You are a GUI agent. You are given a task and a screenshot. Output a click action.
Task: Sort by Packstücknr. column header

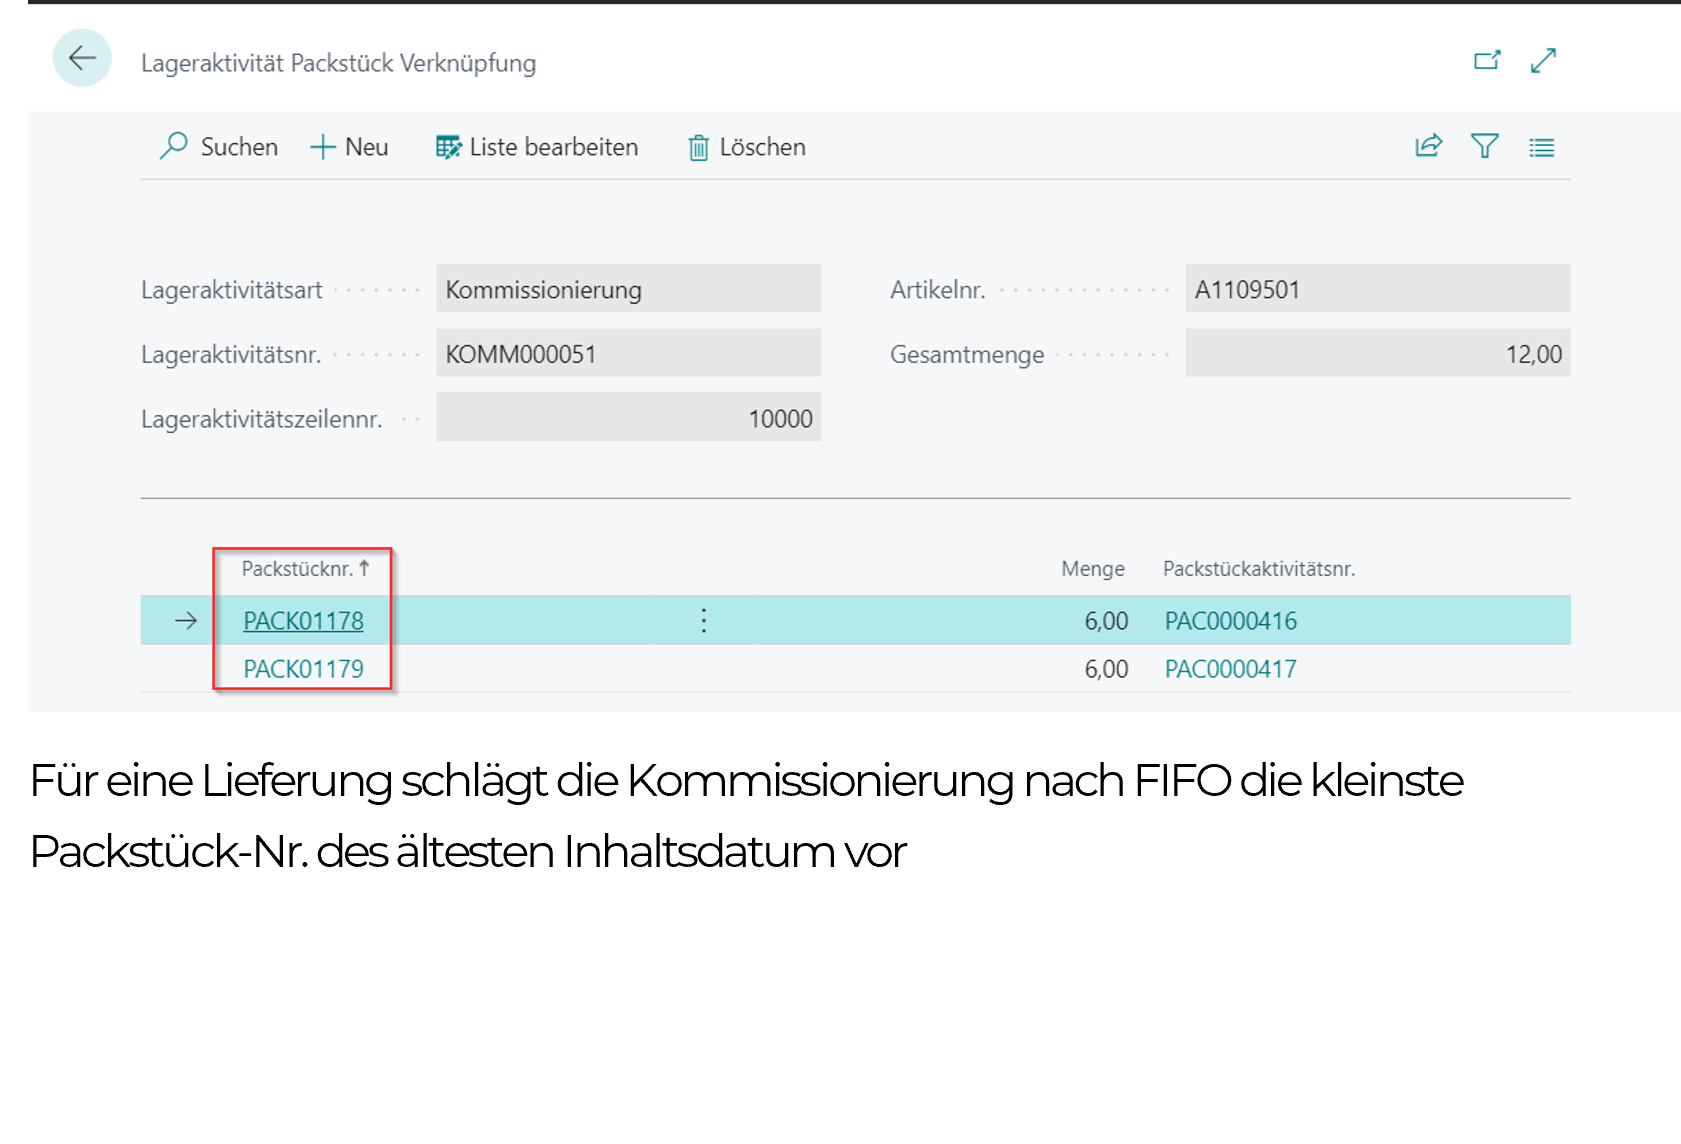point(298,569)
